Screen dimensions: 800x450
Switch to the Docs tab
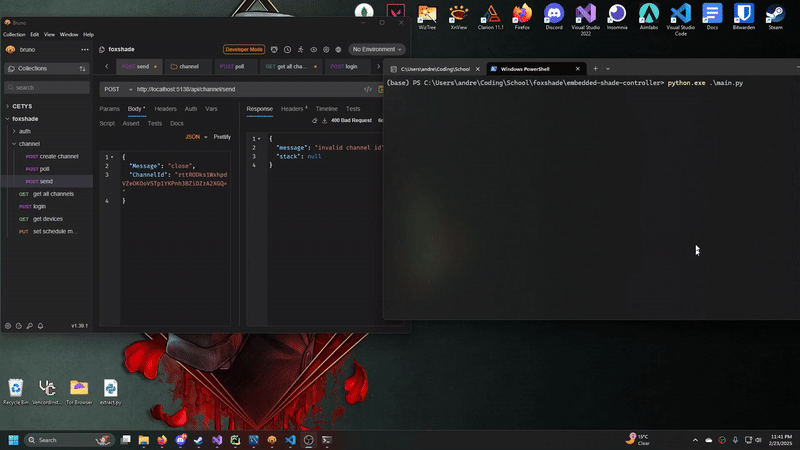177,123
